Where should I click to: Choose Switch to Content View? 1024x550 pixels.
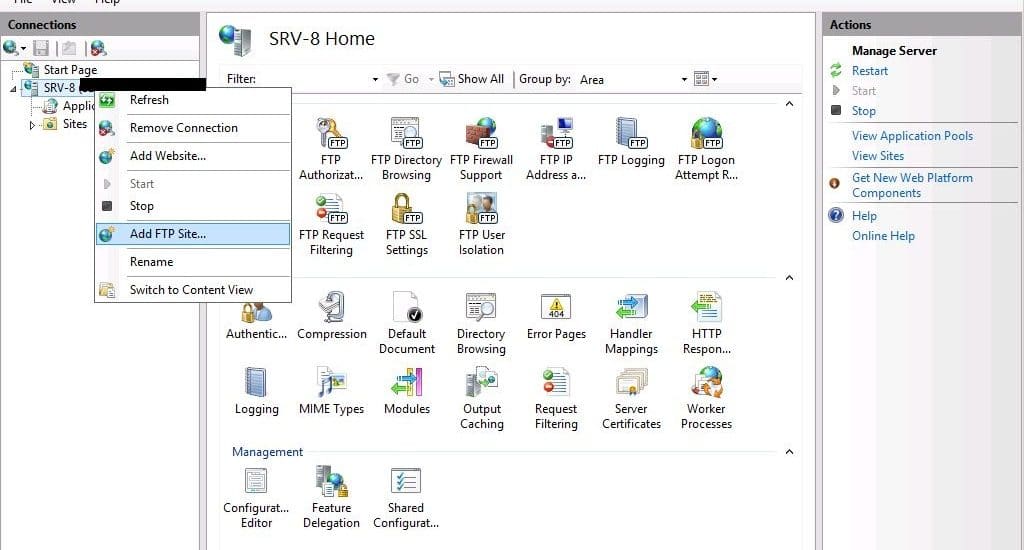point(193,290)
